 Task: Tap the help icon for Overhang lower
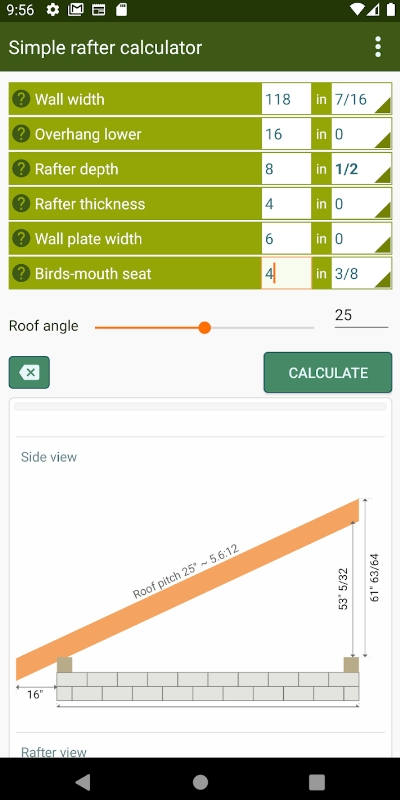[x=21, y=134]
